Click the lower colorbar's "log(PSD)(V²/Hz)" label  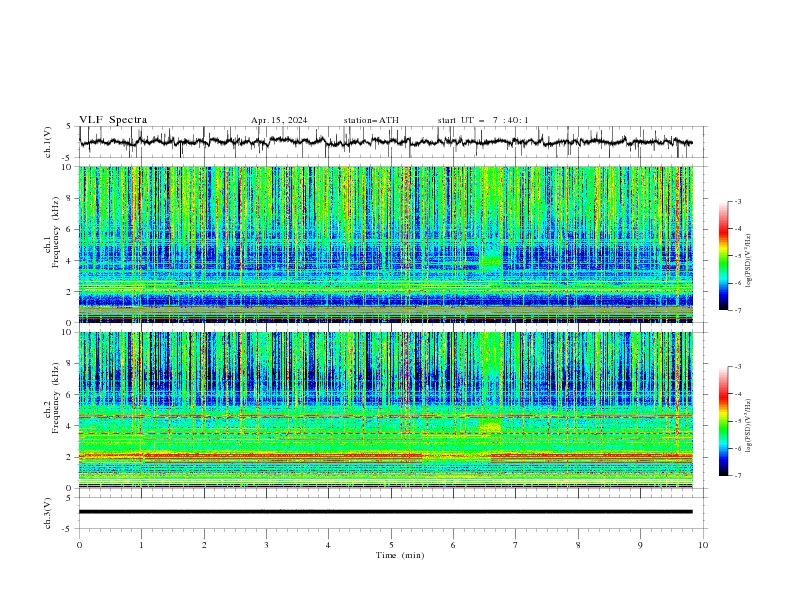tap(749, 426)
